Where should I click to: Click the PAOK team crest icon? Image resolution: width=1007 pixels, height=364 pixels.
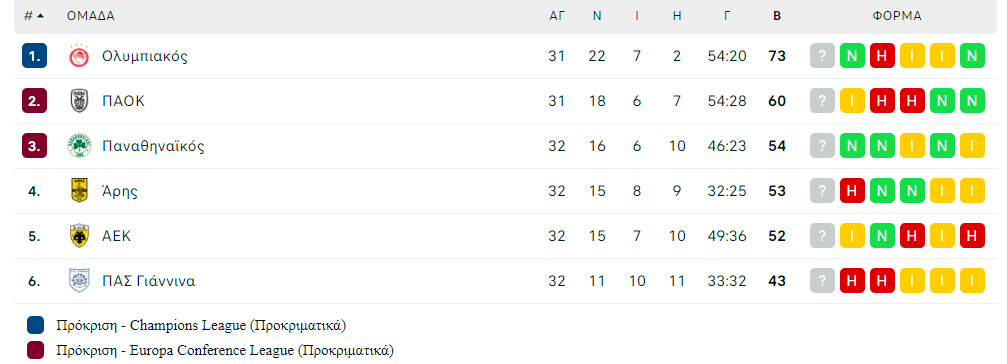click(79, 101)
